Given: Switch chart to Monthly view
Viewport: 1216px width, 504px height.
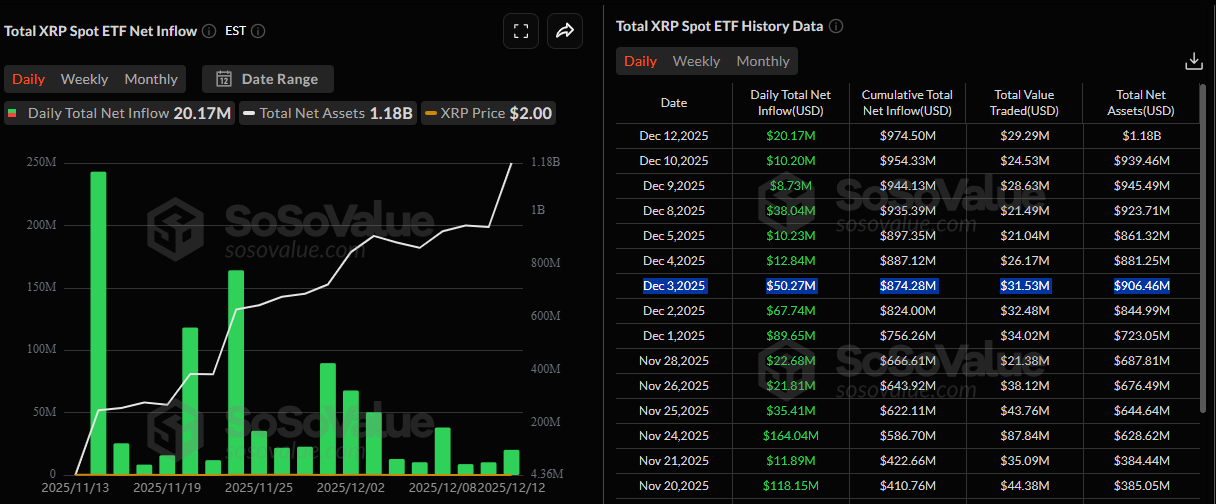Looking at the screenshot, I should [x=151, y=79].
